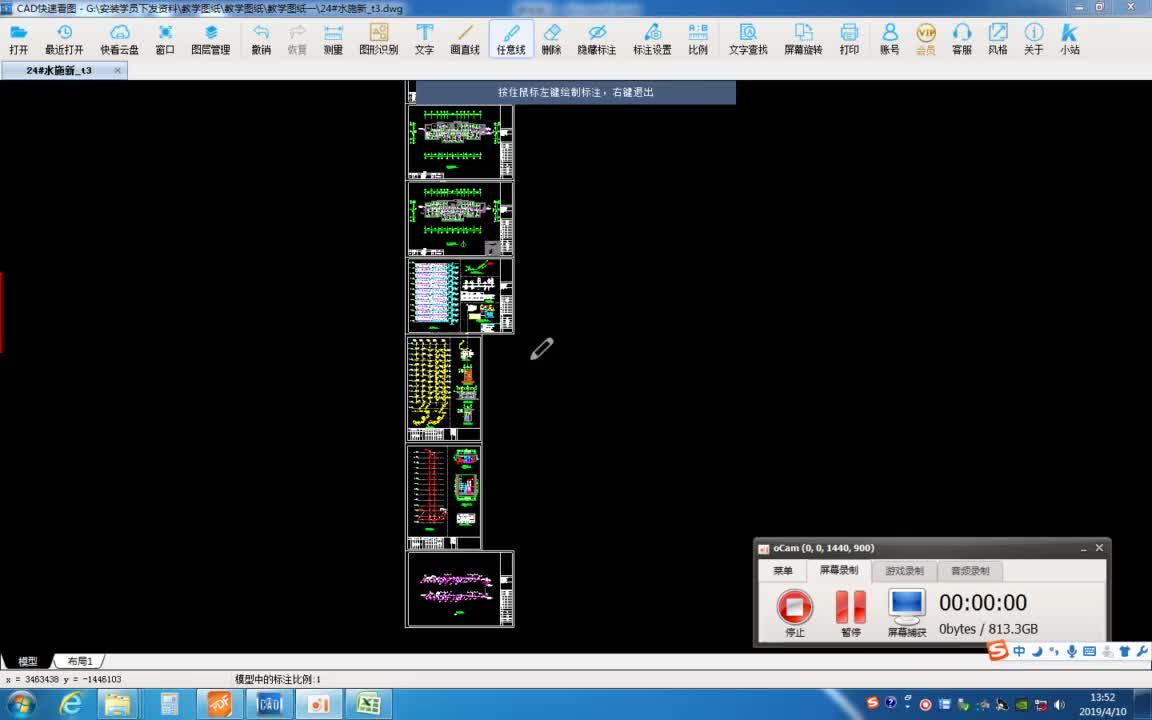Select the 测量 measure tool

pos(333,39)
